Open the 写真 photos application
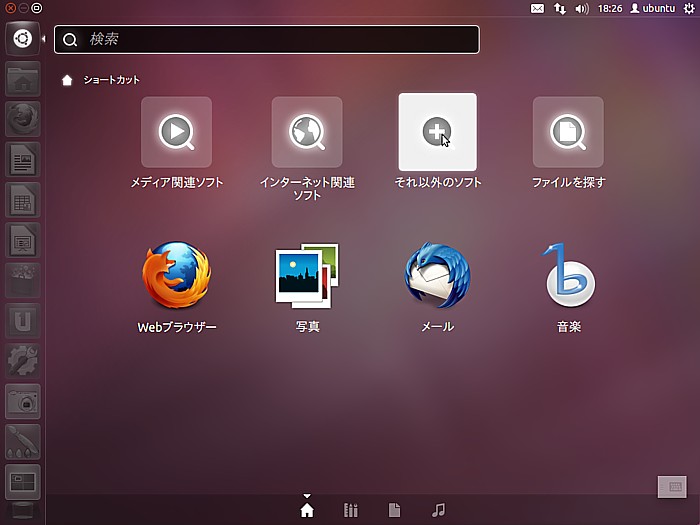 307,275
